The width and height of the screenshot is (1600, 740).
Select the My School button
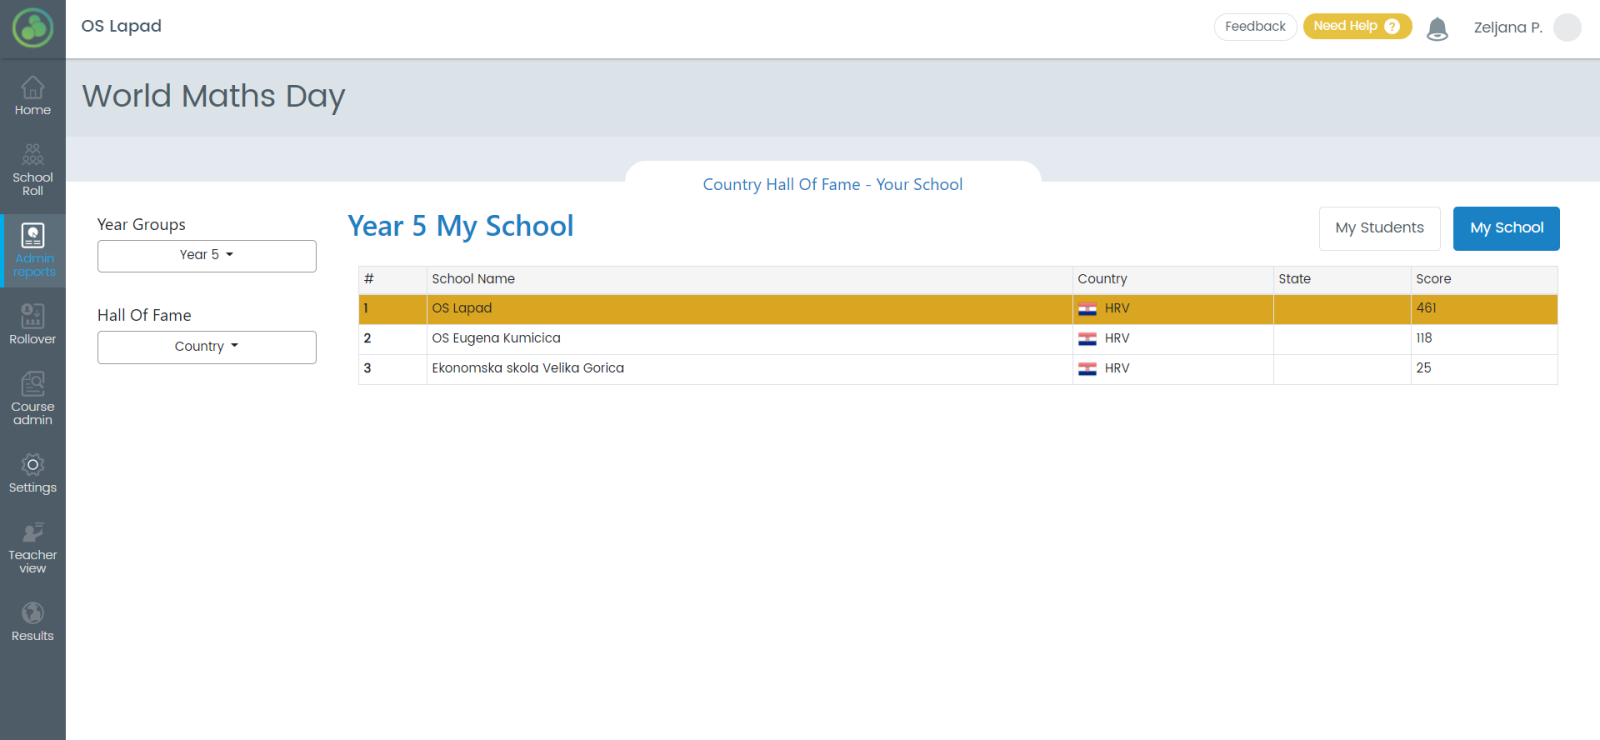pyautogui.click(x=1506, y=228)
